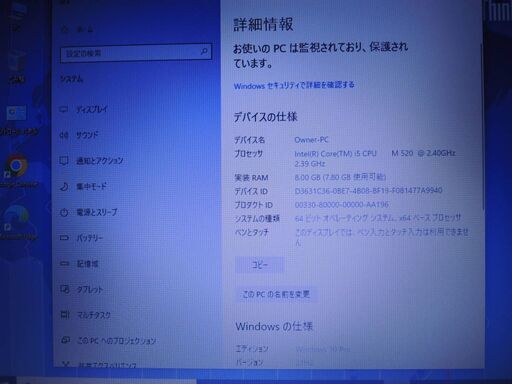Select 通知とアクション in sidebar
The height and width of the screenshot is (384, 512).
[x=92, y=161]
